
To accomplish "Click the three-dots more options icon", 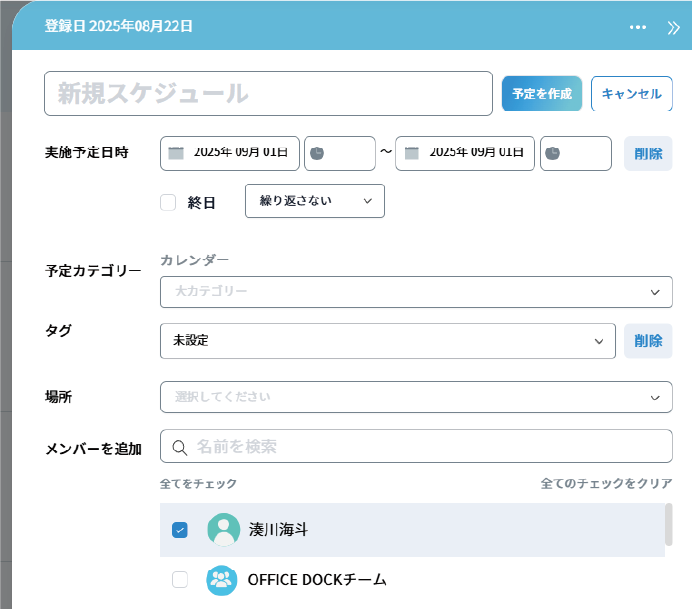I will 638,27.
